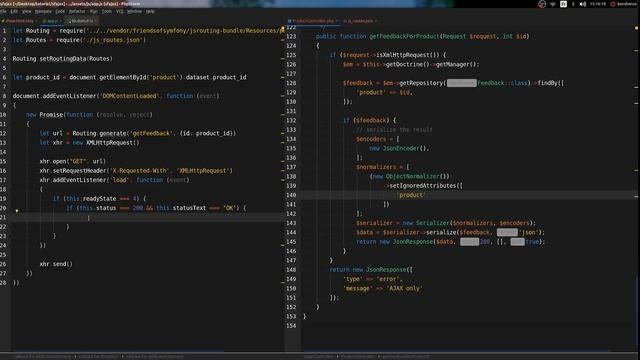Image resolution: width=640 pixels, height=360 pixels.
Task: Switch to the app.js editor tab
Action: point(51,21)
